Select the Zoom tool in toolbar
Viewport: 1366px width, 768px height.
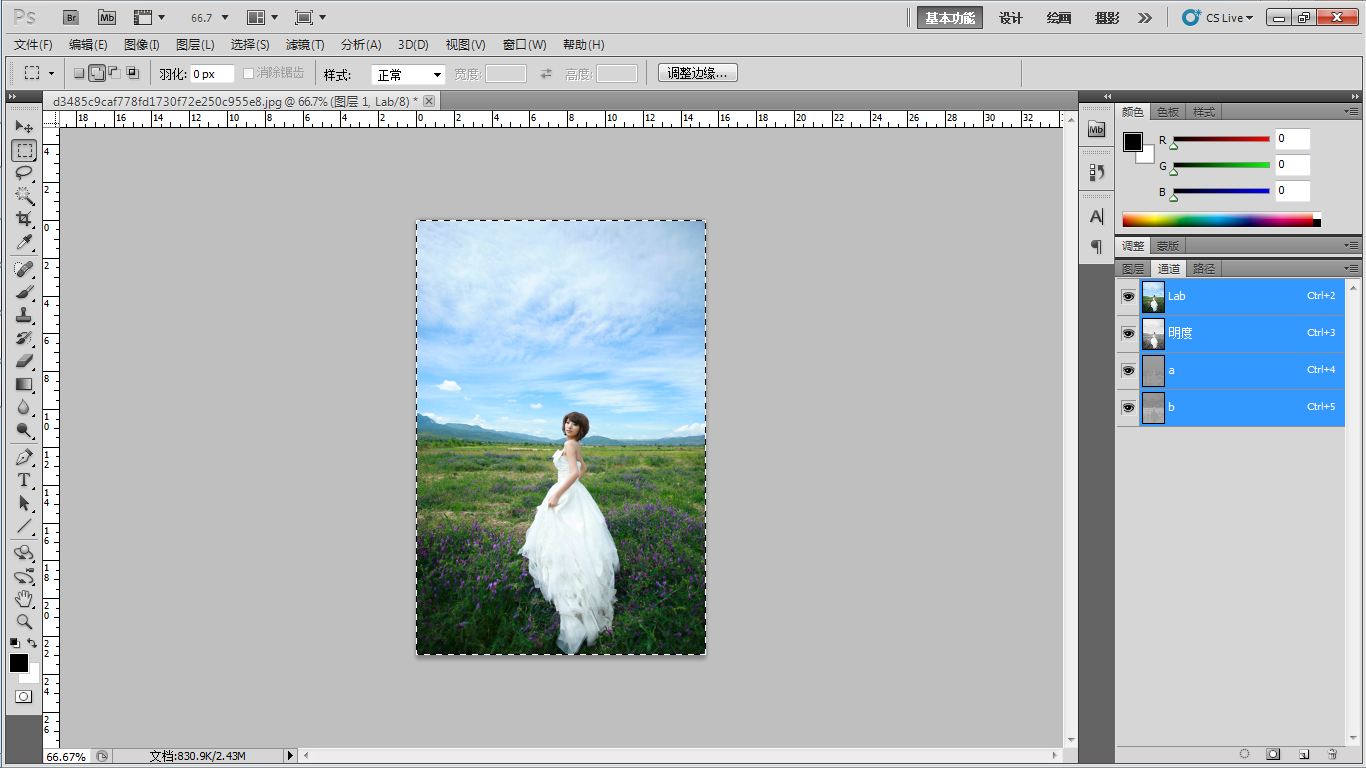[x=24, y=622]
